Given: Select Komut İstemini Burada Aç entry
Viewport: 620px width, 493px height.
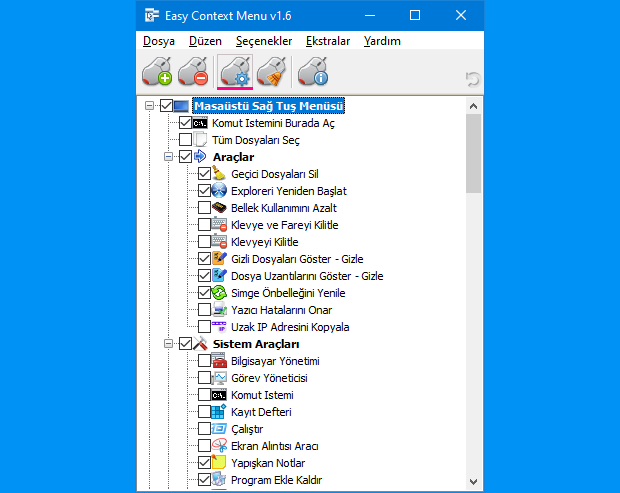Looking at the screenshot, I should [272, 123].
